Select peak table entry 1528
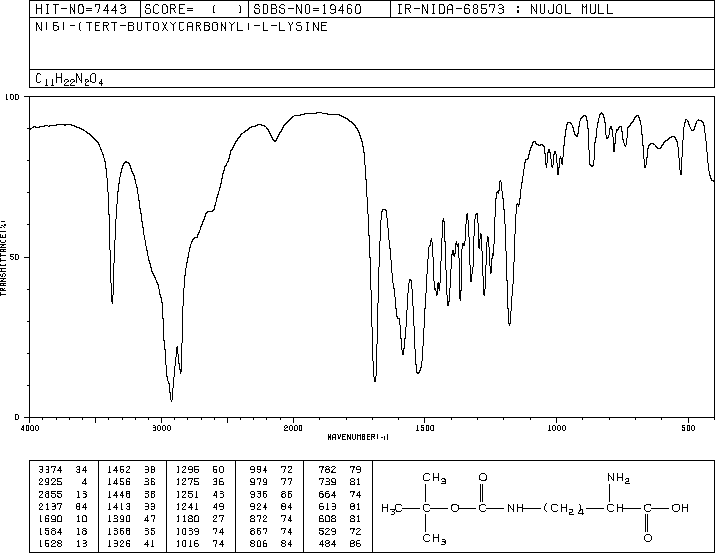This screenshot has width=715, height=553. tap(62, 543)
